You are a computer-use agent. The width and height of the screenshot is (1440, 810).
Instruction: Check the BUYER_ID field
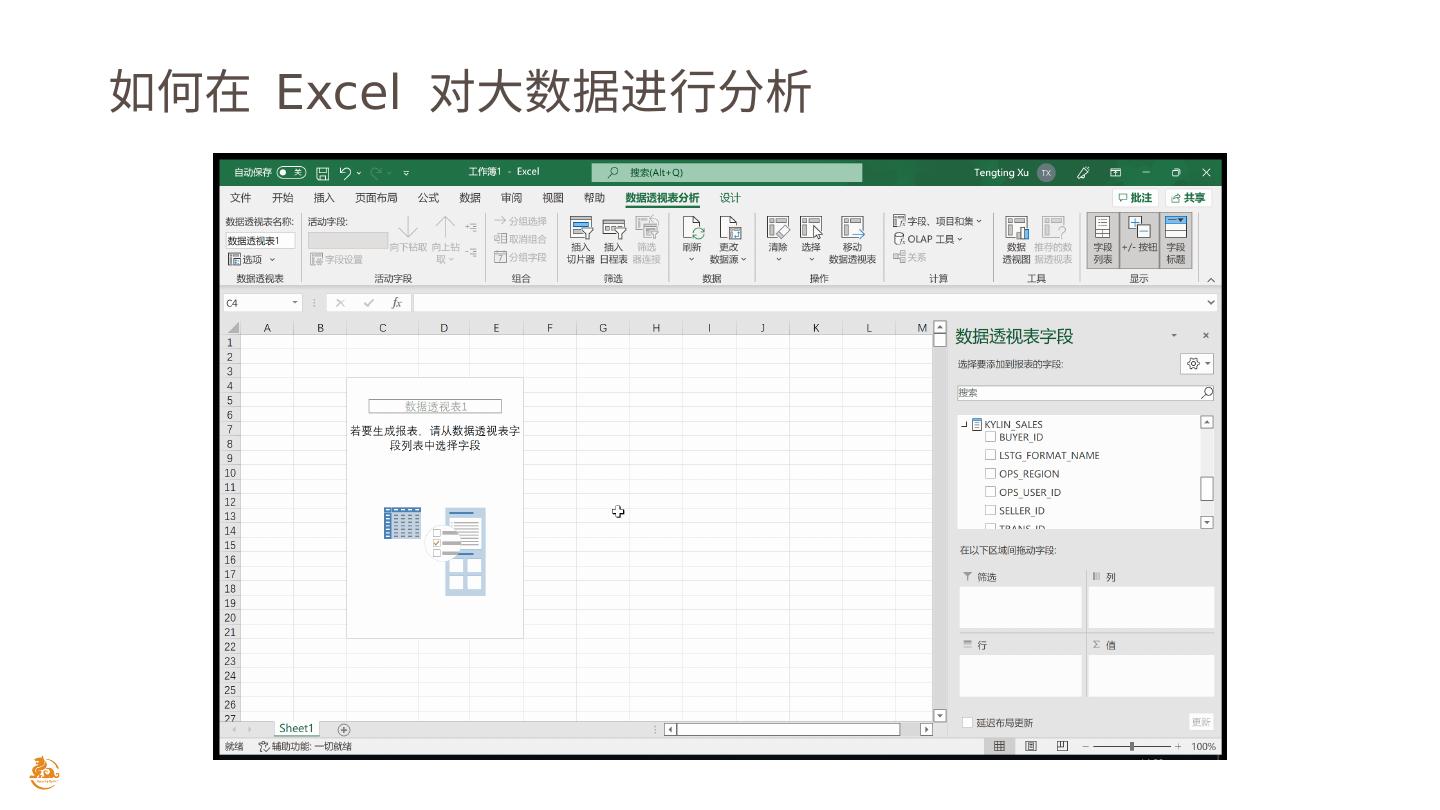pos(991,437)
